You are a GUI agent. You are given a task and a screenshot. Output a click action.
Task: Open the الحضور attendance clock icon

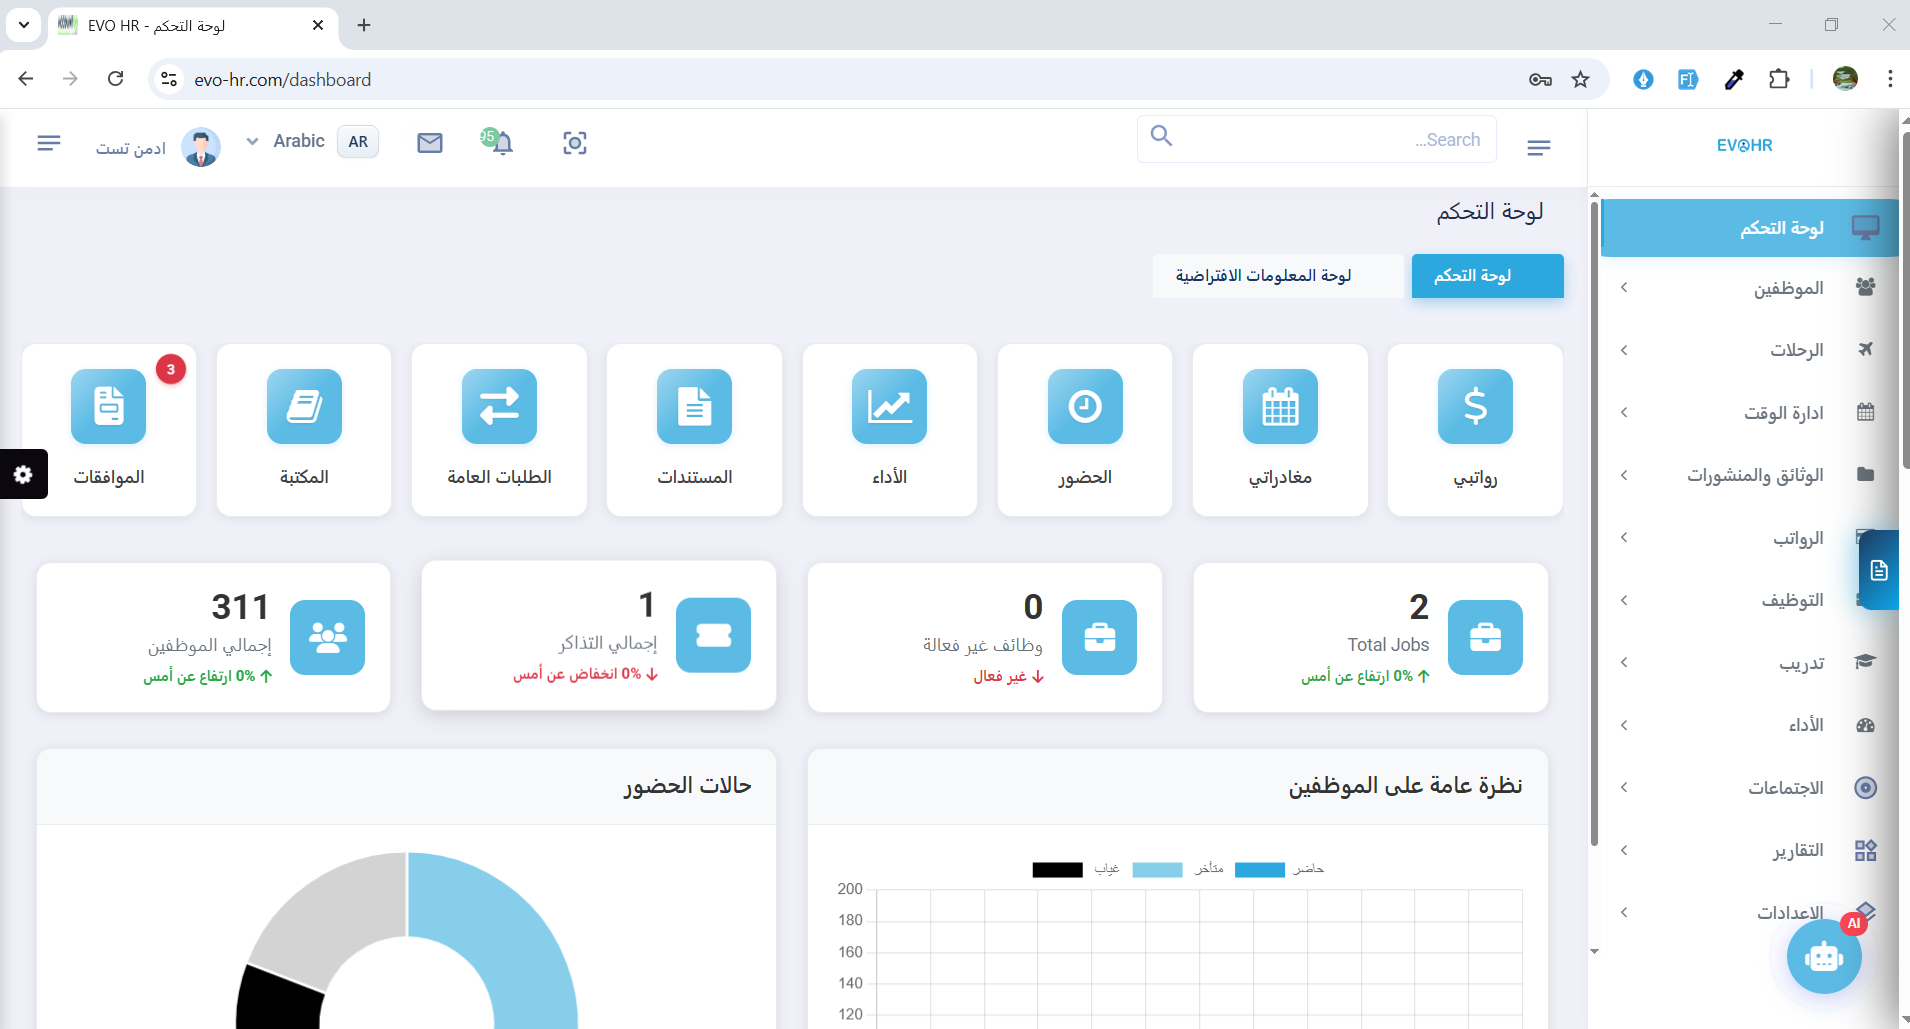click(x=1084, y=407)
